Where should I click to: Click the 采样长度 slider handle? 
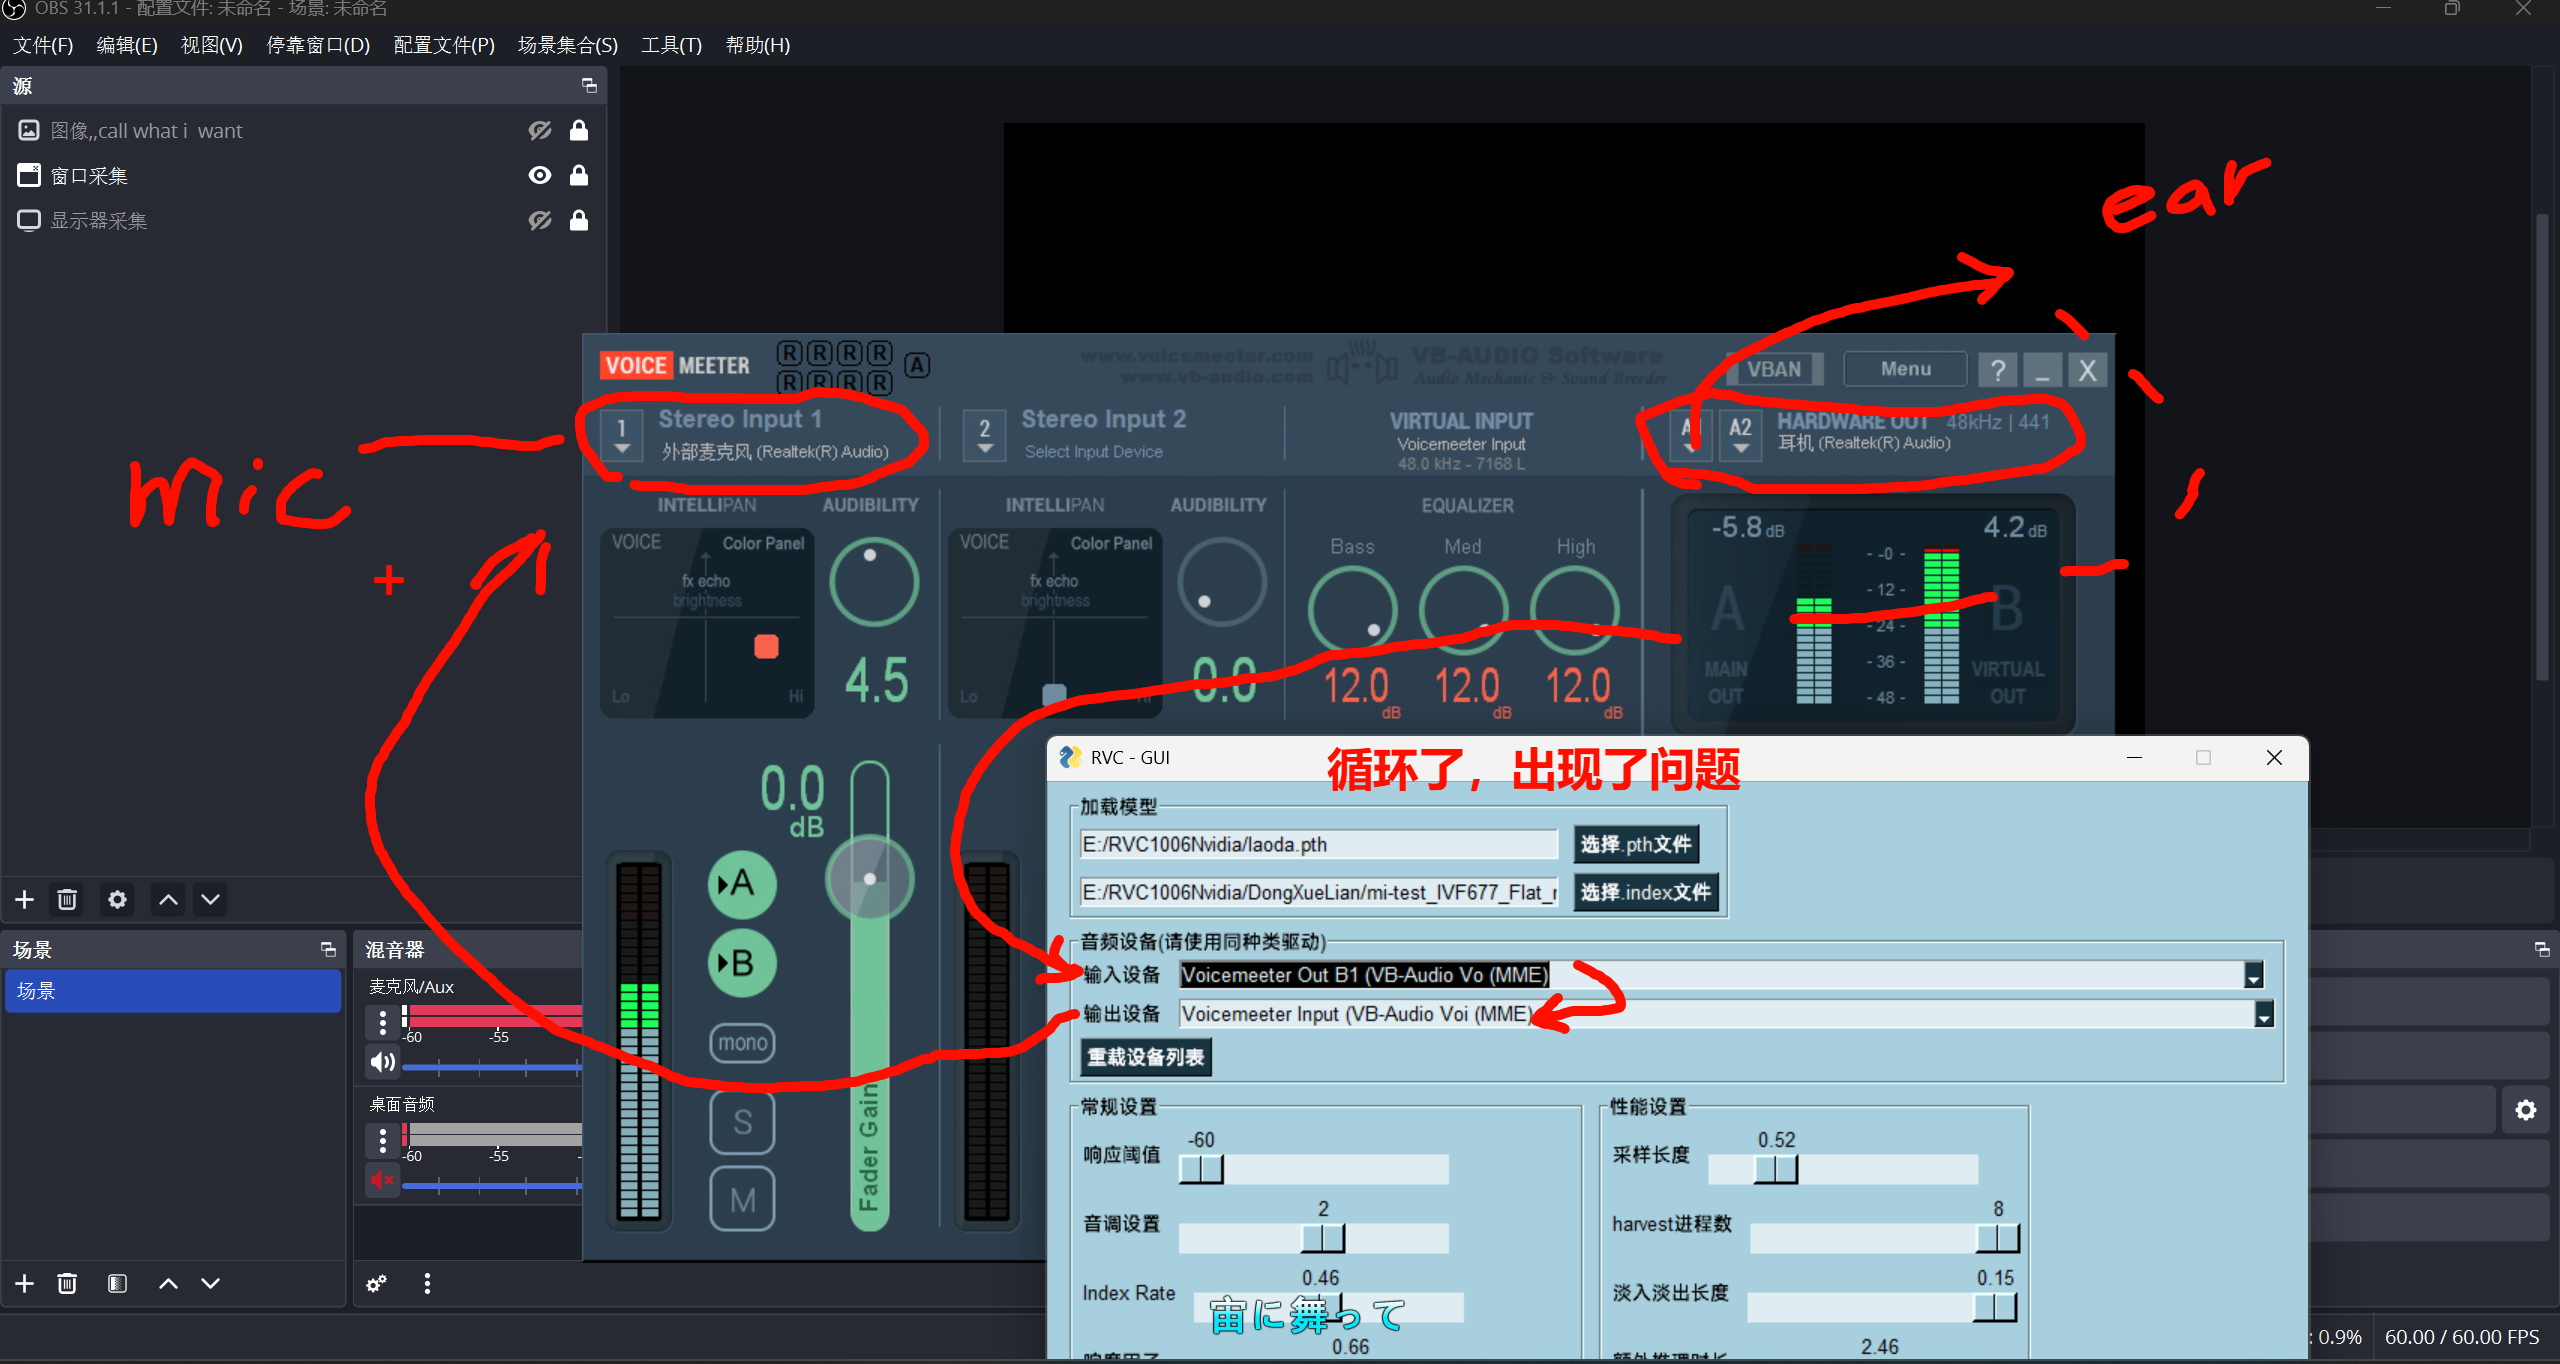click(x=1776, y=1169)
